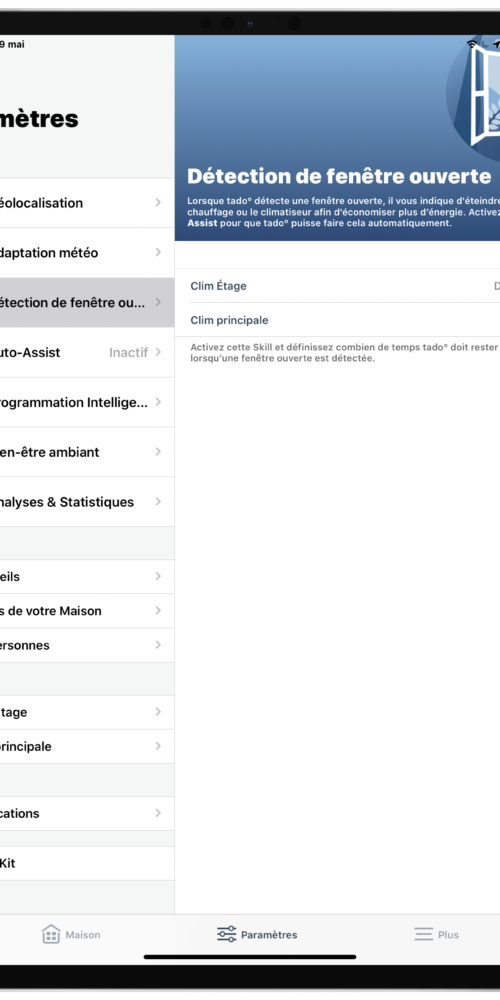This screenshot has width=500, height=1000.
Task: Tap the HomeKit row in sidebar
Action: tap(87, 864)
